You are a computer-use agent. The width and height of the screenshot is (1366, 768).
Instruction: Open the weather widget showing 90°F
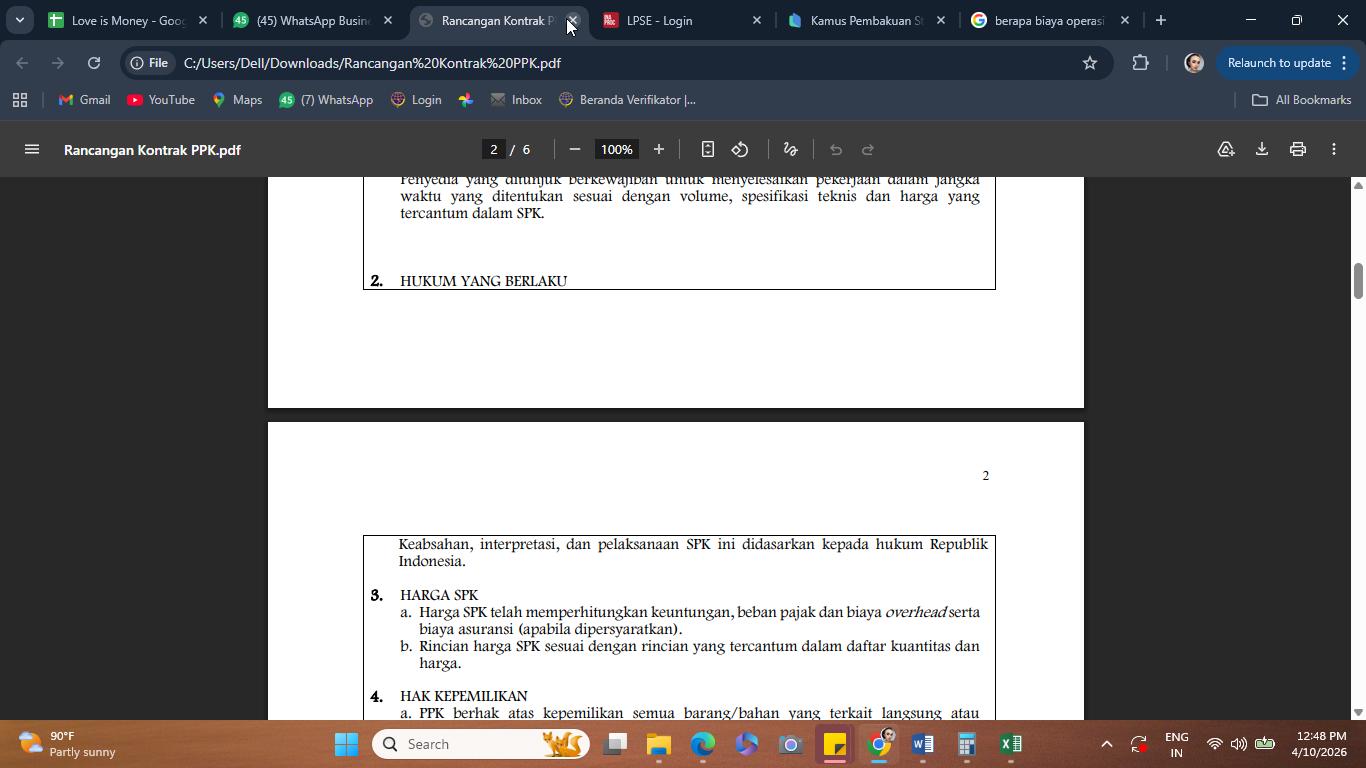coord(68,744)
